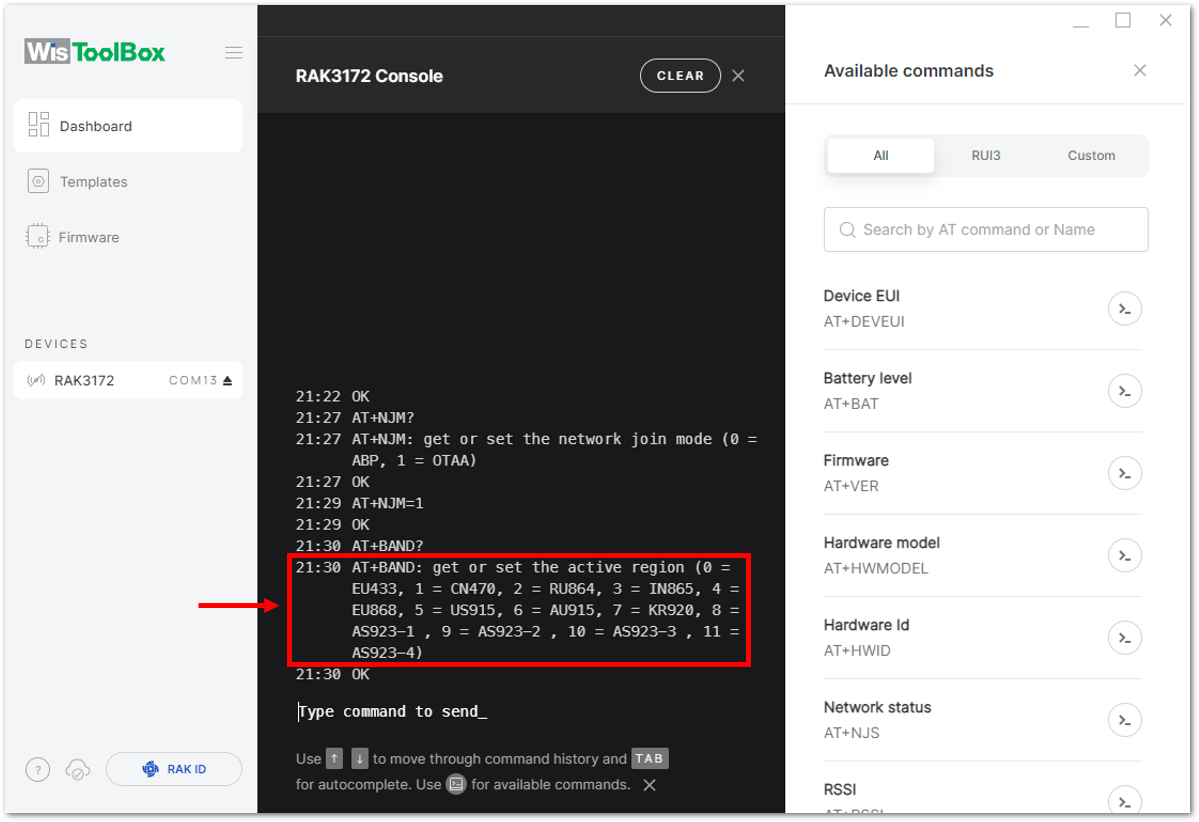Open the Templates page
Screen dimensions: 1199x822
[93, 182]
